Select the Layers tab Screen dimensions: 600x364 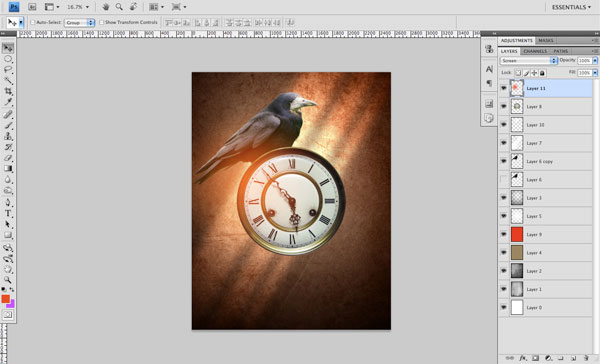509,51
